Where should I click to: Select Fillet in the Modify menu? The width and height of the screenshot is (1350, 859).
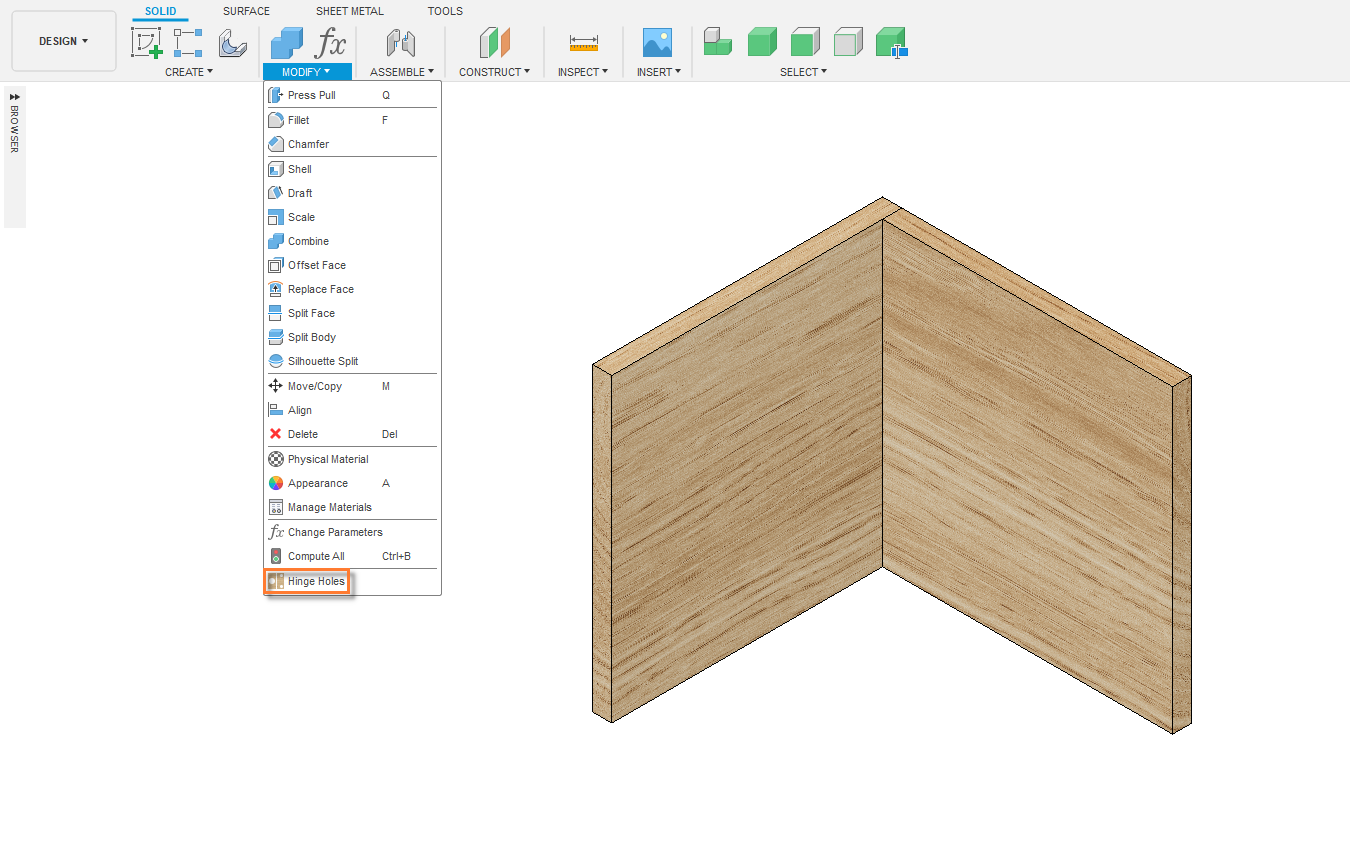[x=298, y=120]
